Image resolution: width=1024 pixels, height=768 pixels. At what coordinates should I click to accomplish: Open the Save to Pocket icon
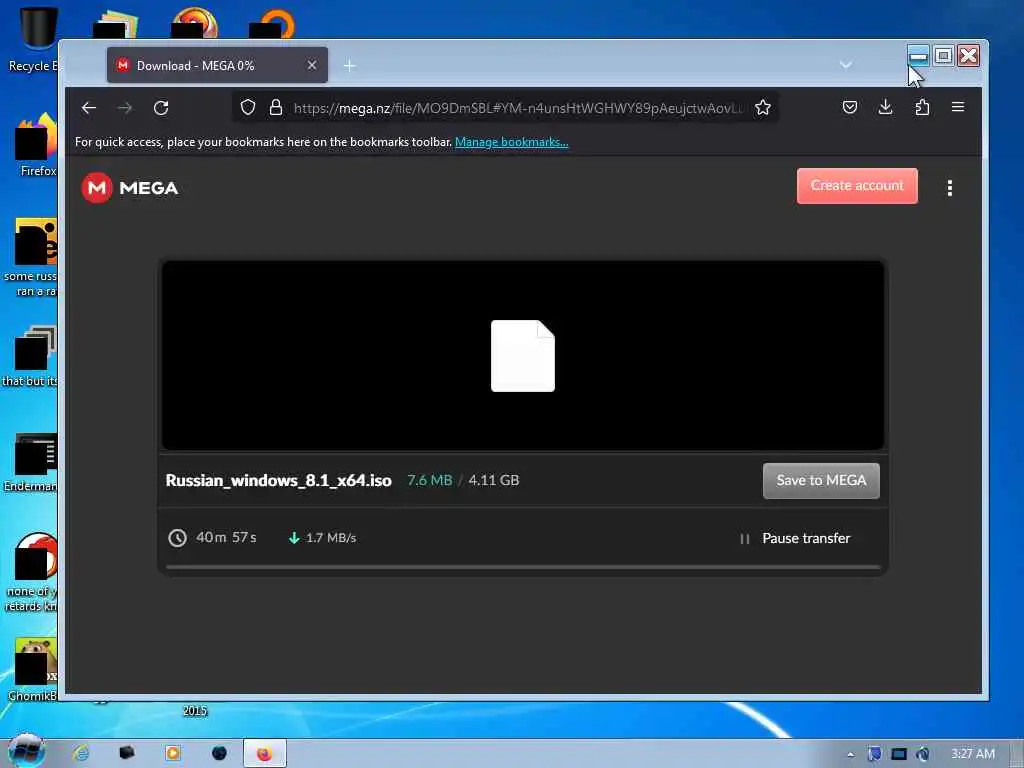click(850, 107)
